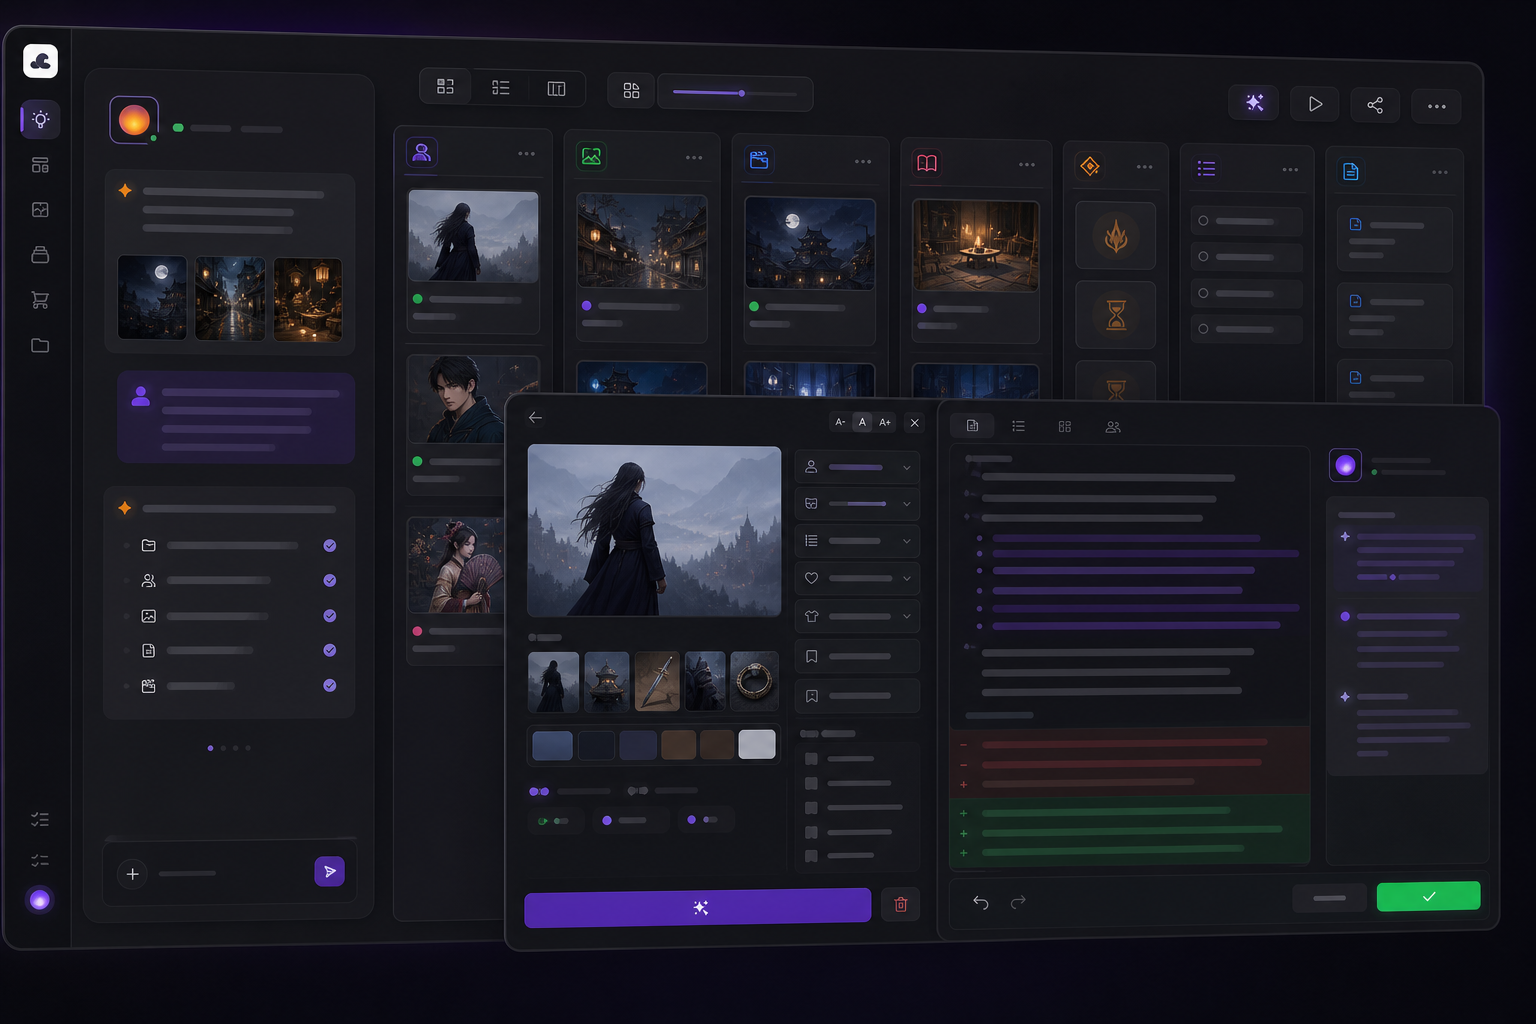The height and width of the screenshot is (1024, 1536).
Task: Select the first radio in list column
Action: [1203, 221]
